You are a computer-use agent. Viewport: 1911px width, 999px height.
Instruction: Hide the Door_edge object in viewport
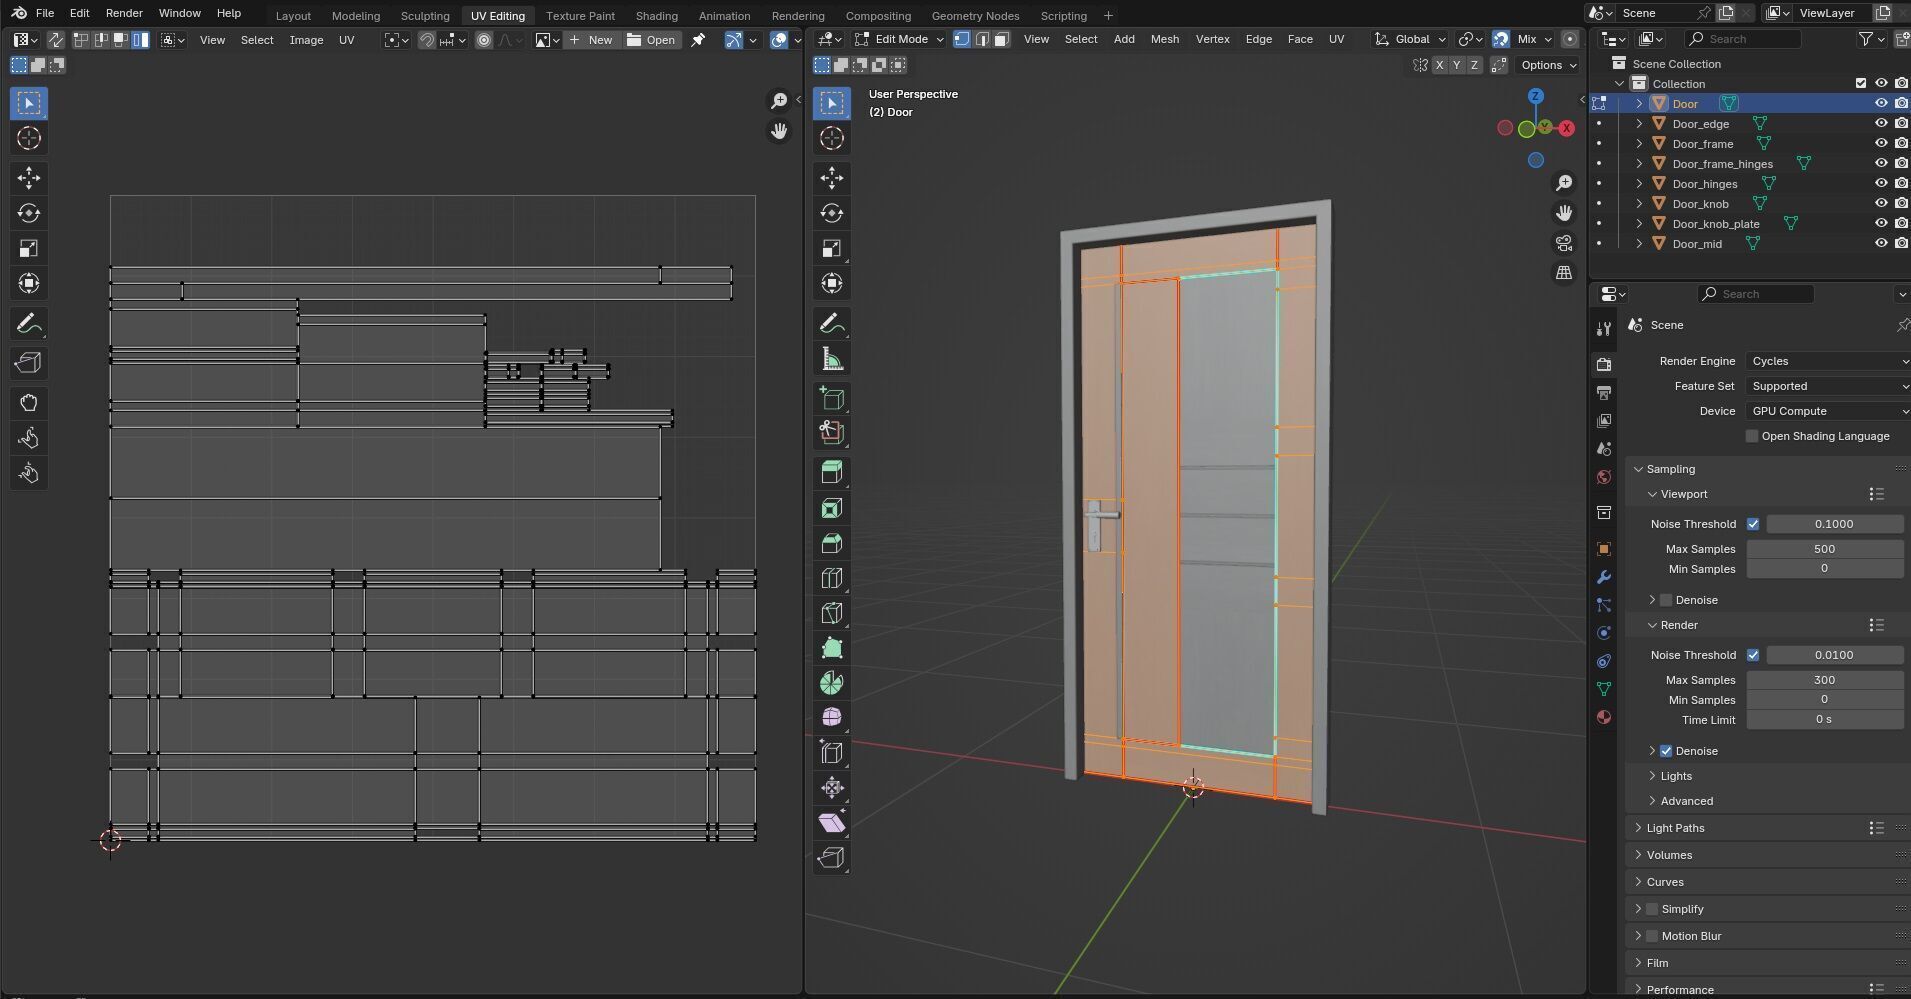[1880, 124]
